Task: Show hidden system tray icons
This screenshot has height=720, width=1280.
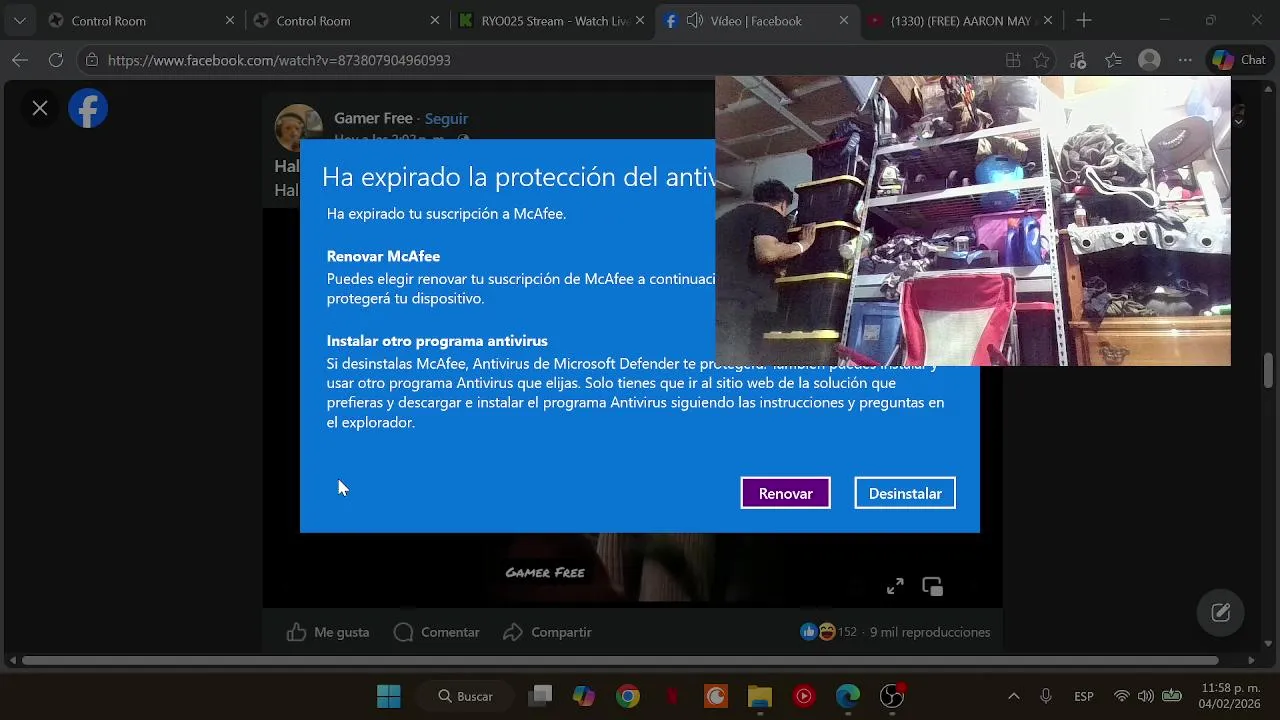Action: [x=1013, y=696]
